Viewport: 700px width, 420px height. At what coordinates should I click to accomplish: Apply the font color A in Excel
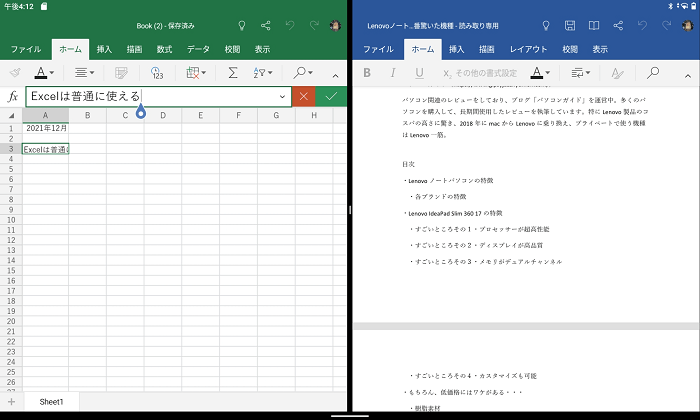coord(41,72)
